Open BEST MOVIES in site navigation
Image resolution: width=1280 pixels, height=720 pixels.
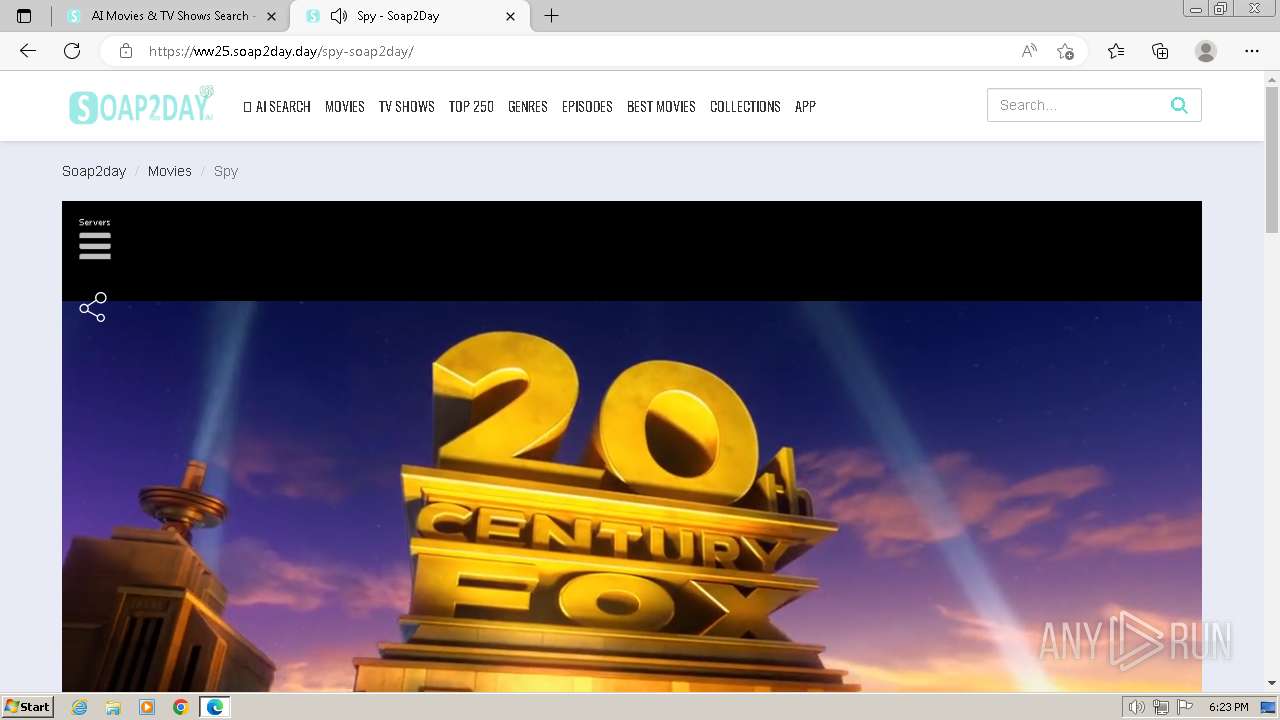[661, 106]
